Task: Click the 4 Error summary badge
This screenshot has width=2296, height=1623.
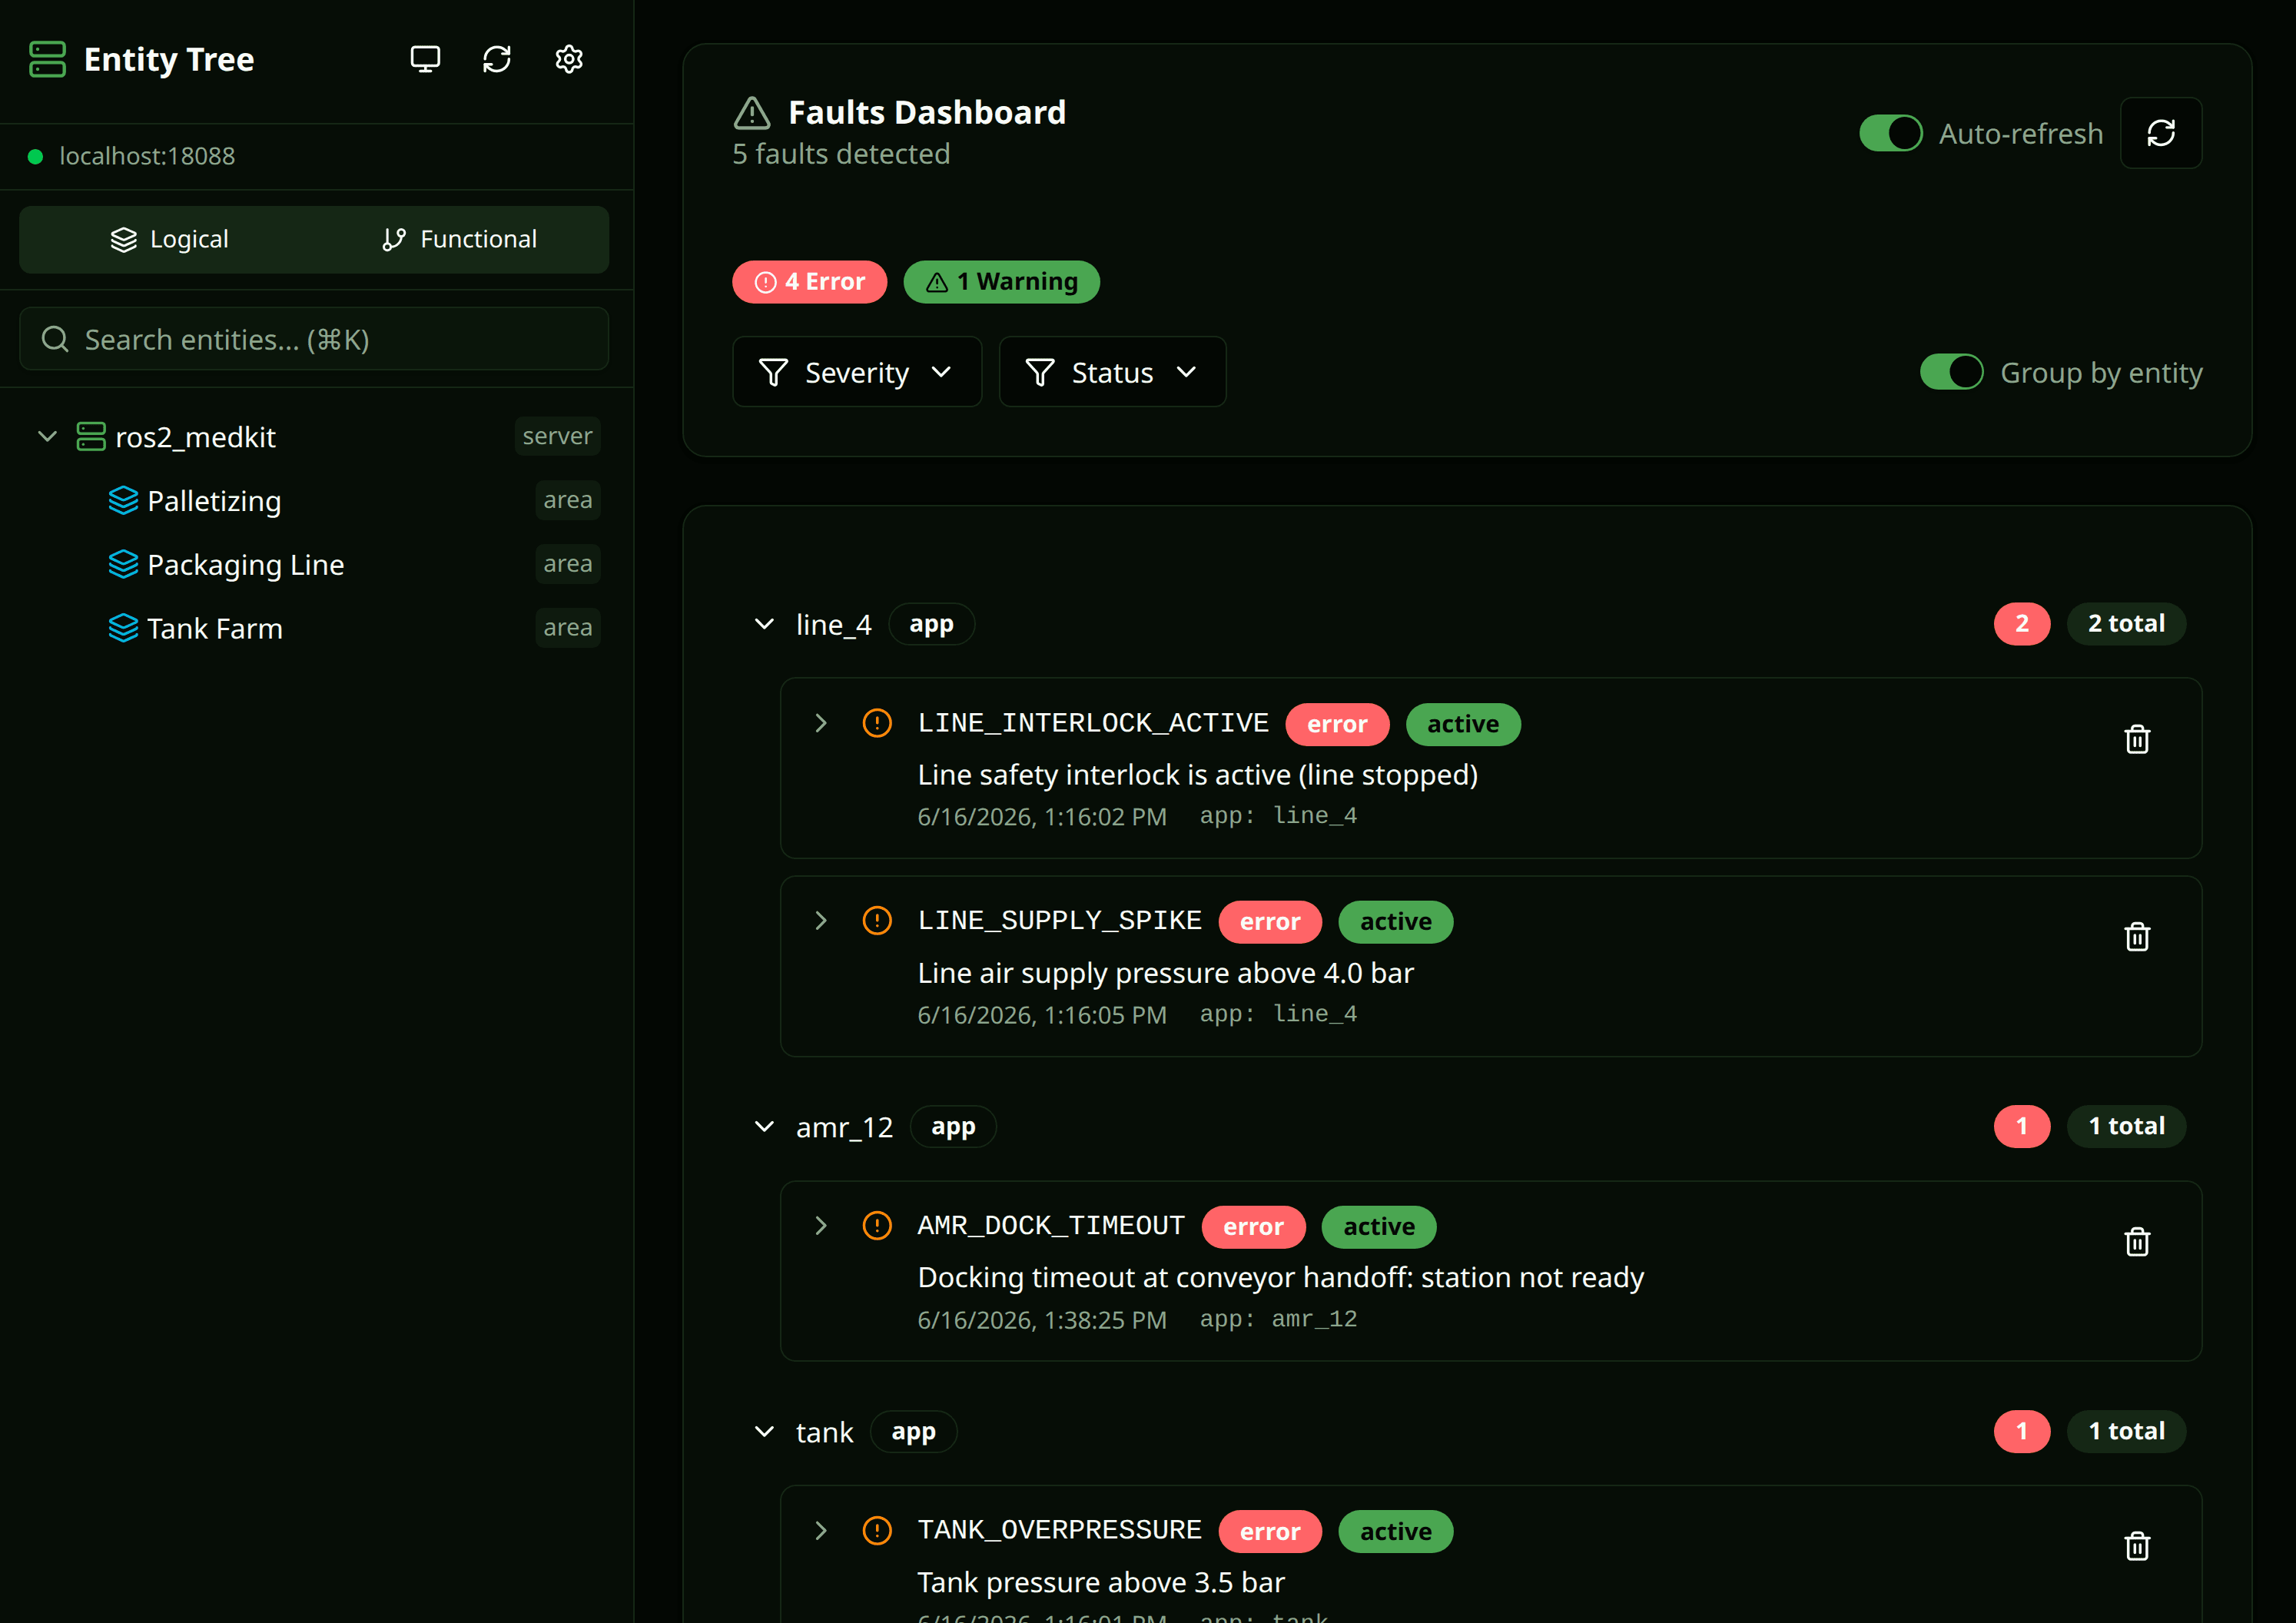Action: point(809,282)
